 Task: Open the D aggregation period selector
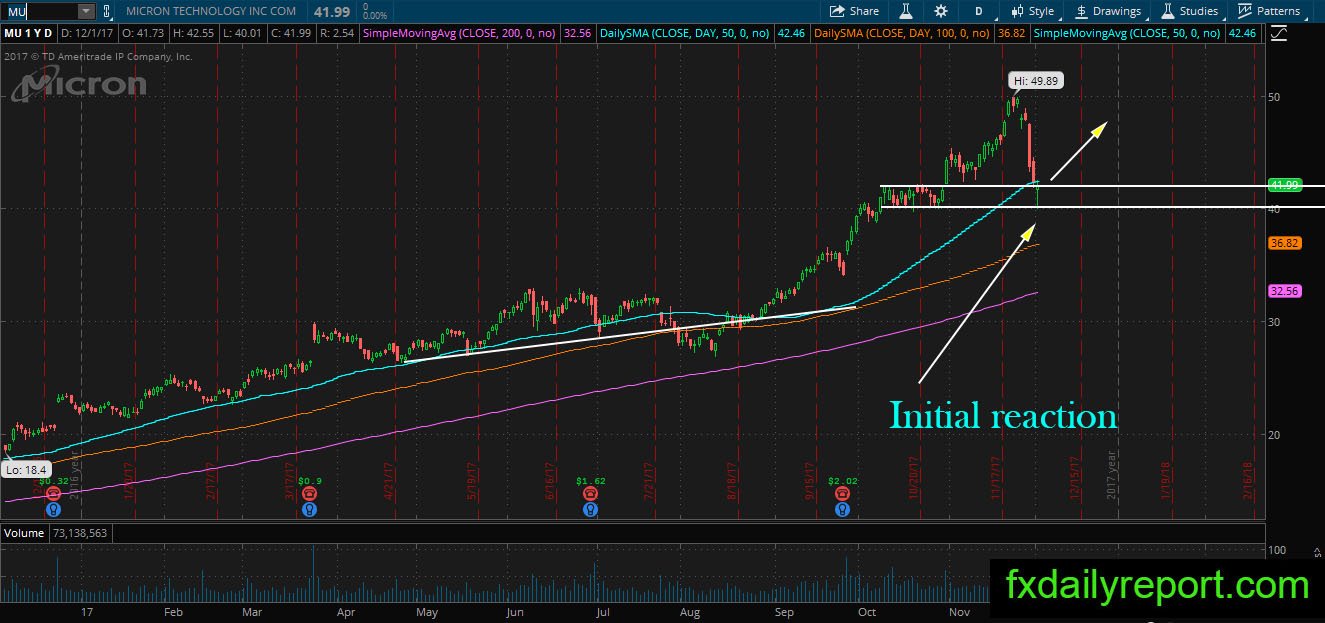(978, 11)
